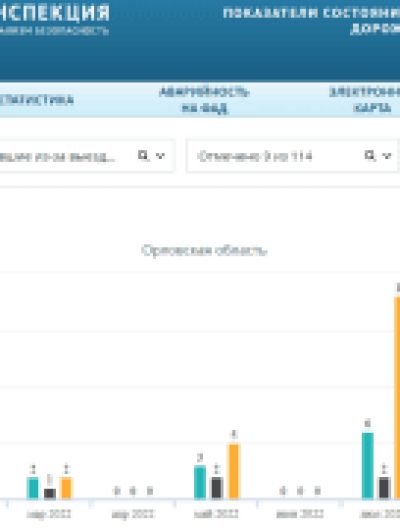400x530 pixels.
Task: Open the Статистика menu tab
Action: click(37, 100)
